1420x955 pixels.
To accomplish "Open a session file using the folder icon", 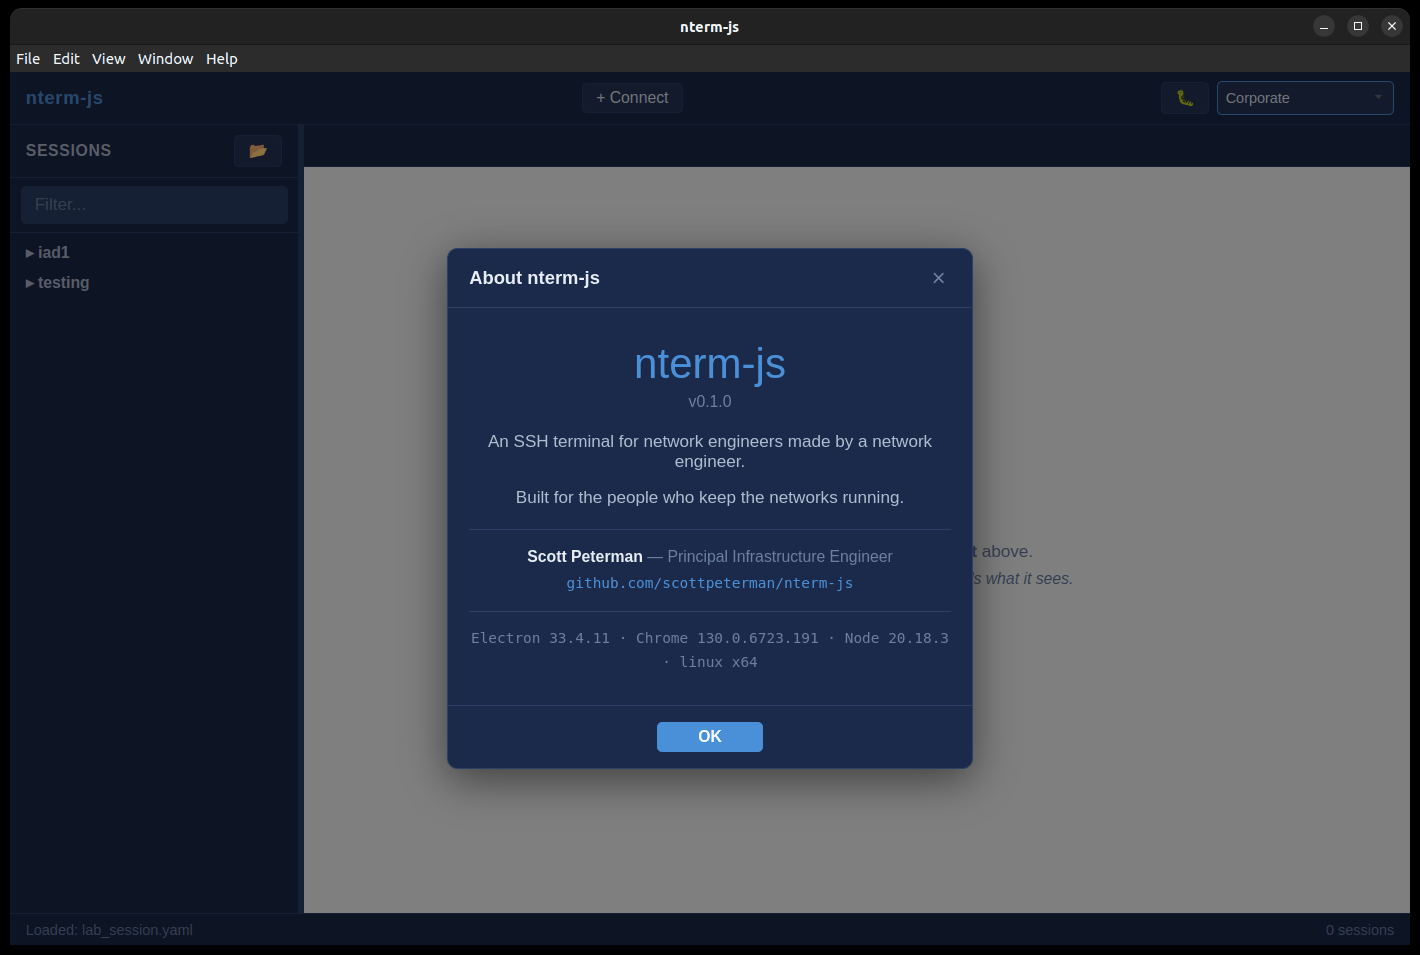I will [x=257, y=150].
